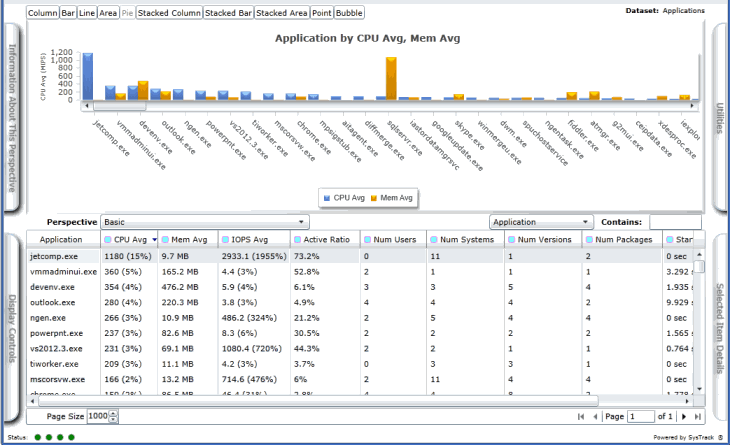Expand Information About This Perspective panel
Image resolution: width=730 pixels, height=445 pixels.
pyautogui.click(x=12, y=118)
